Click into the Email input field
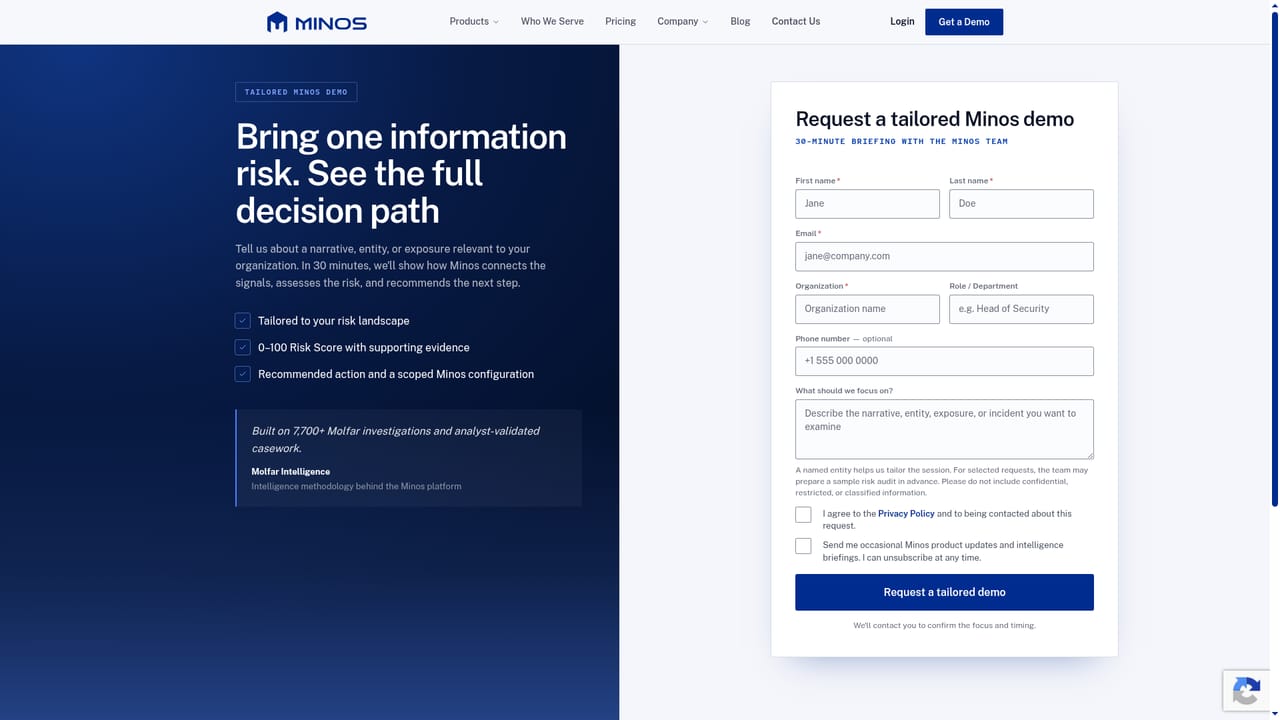This screenshot has width=1280, height=720. pos(944,256)
